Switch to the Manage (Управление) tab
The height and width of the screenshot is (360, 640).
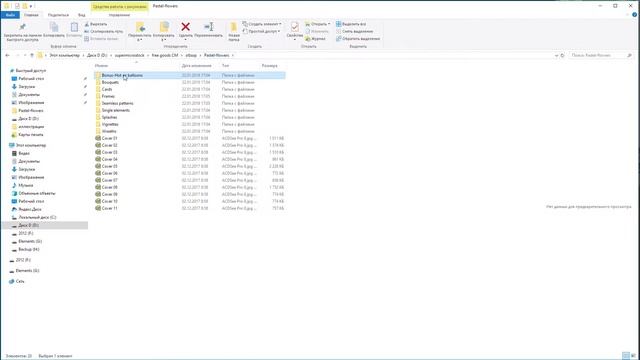pos(120,15)
